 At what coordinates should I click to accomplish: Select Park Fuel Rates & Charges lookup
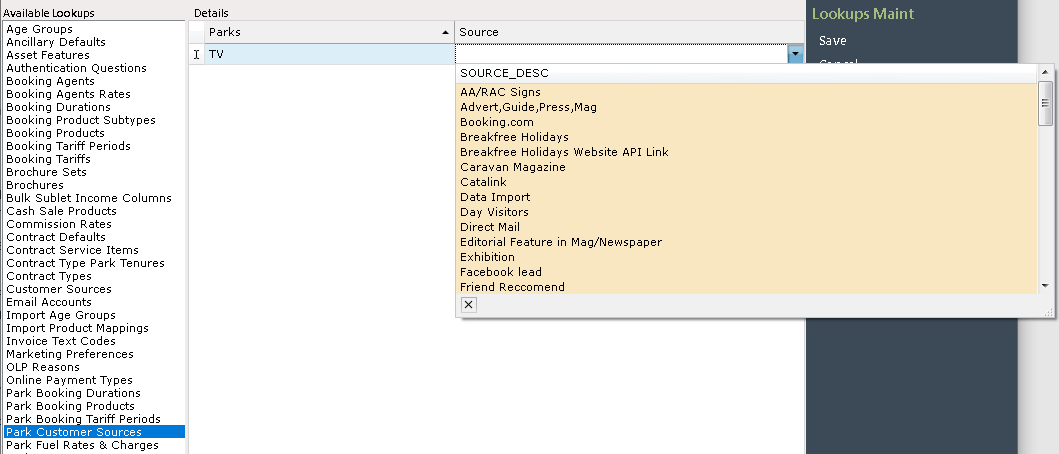click(x=82, y=445)
